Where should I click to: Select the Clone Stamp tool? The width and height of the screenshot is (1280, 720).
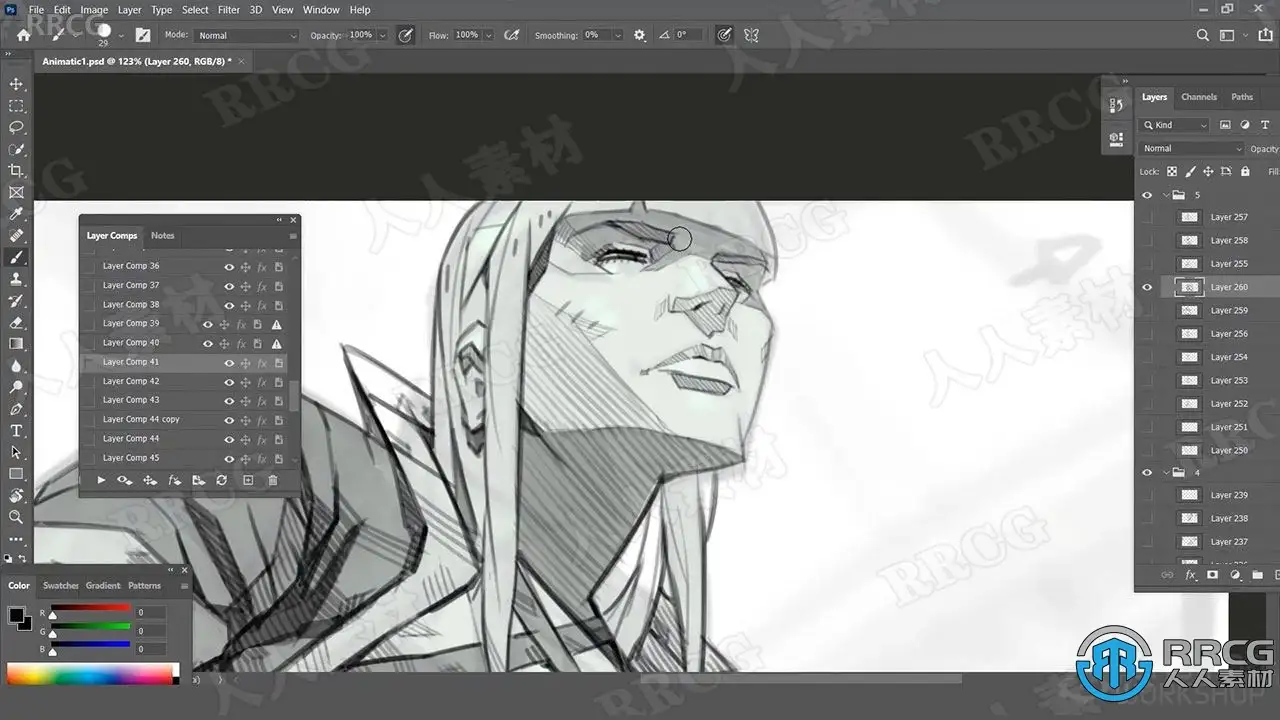[x=16, y=279]
